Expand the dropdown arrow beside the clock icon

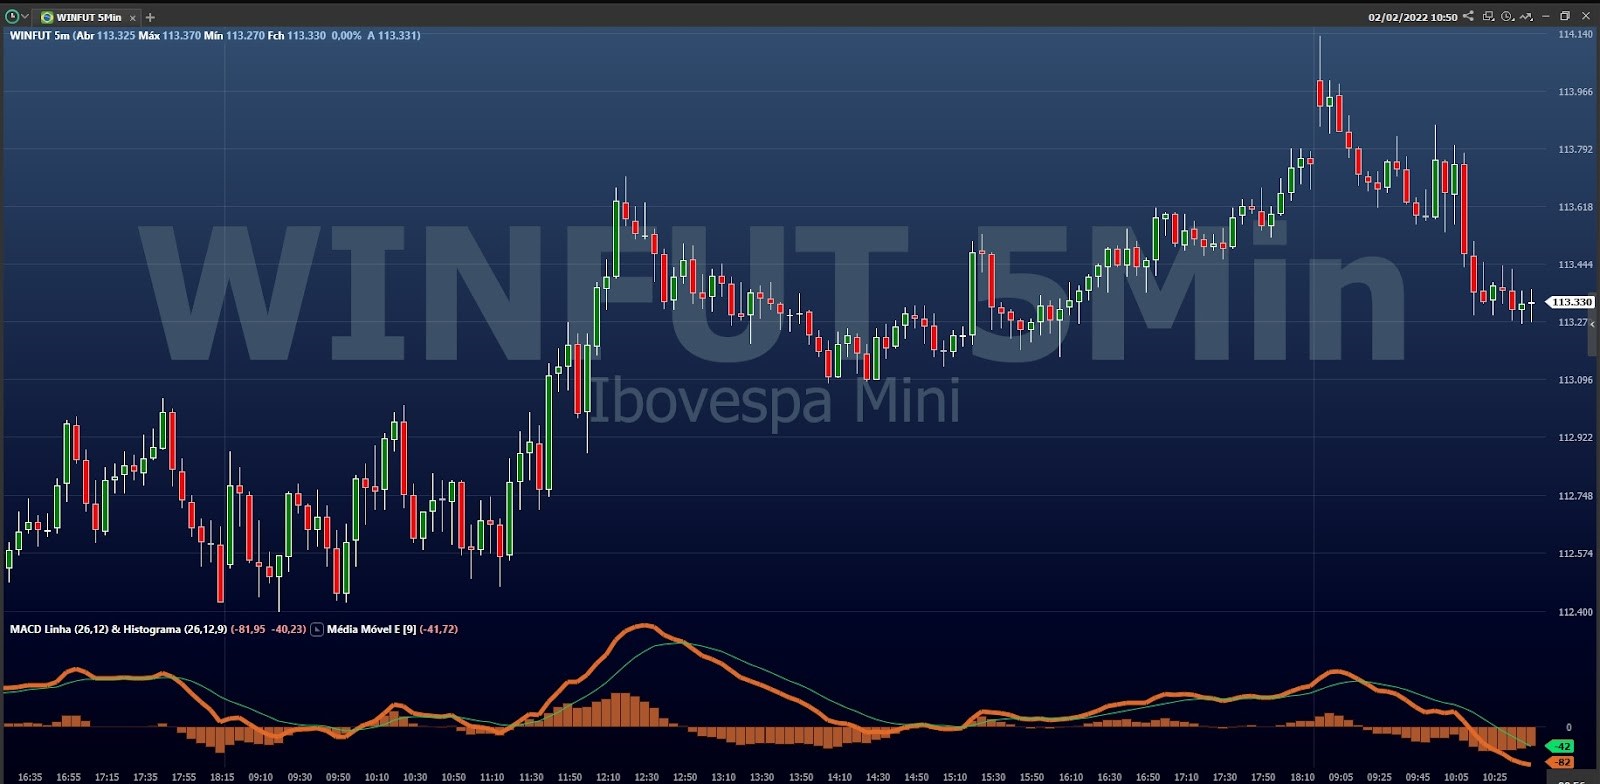pos(25,17)
